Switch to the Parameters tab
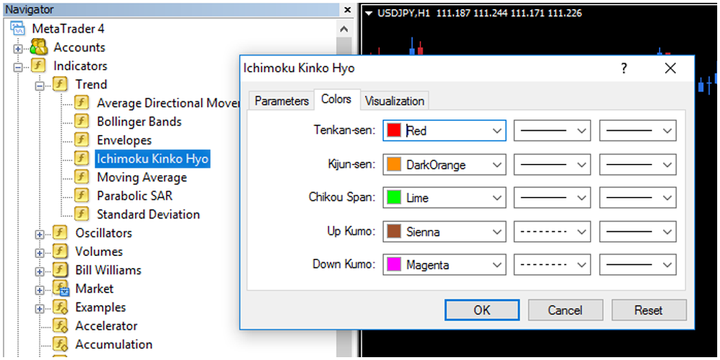Screen dimensions: 720x360 click(x=281, y=101)
